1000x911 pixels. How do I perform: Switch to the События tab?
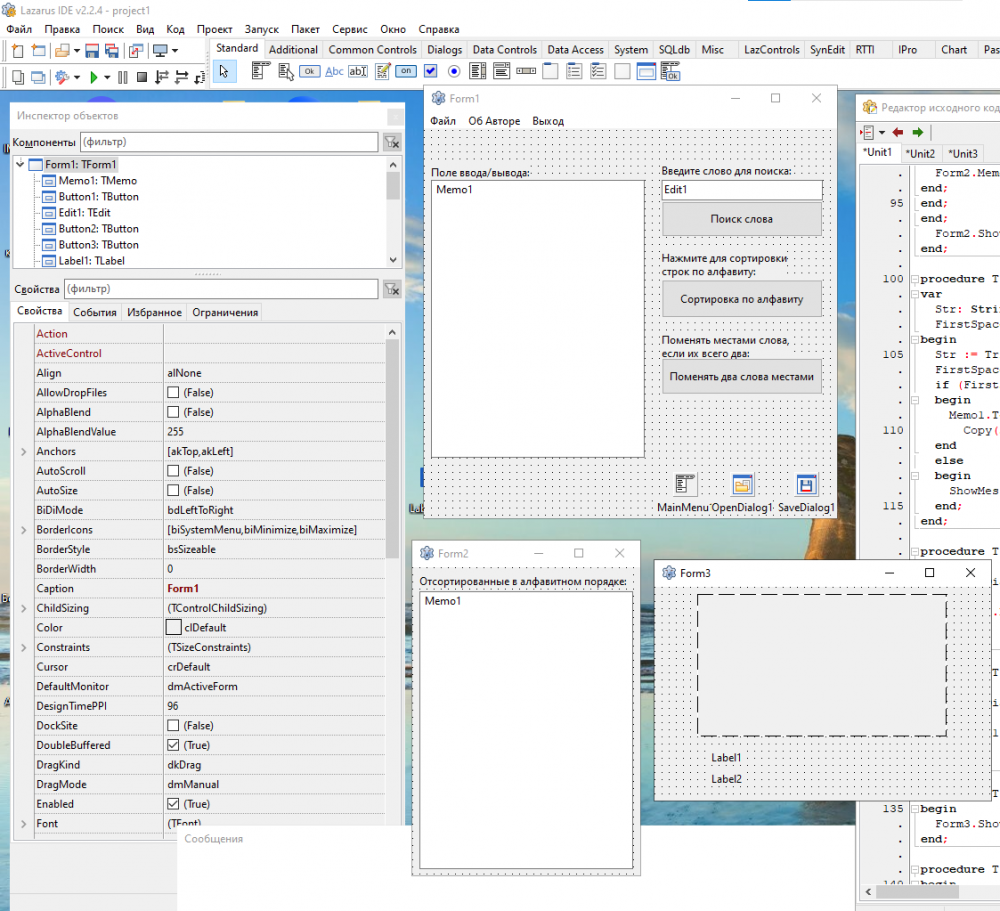[x=94, y=312]
